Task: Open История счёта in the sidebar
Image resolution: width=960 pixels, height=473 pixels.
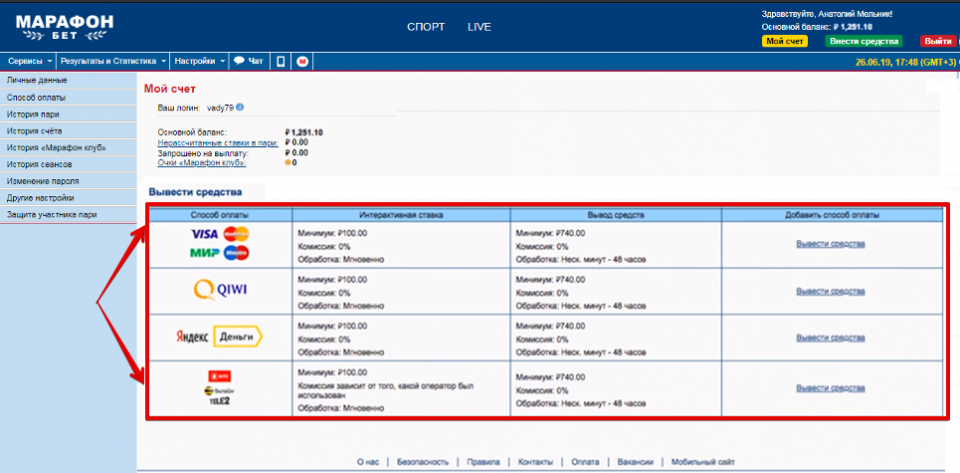Action: (69, 131)
